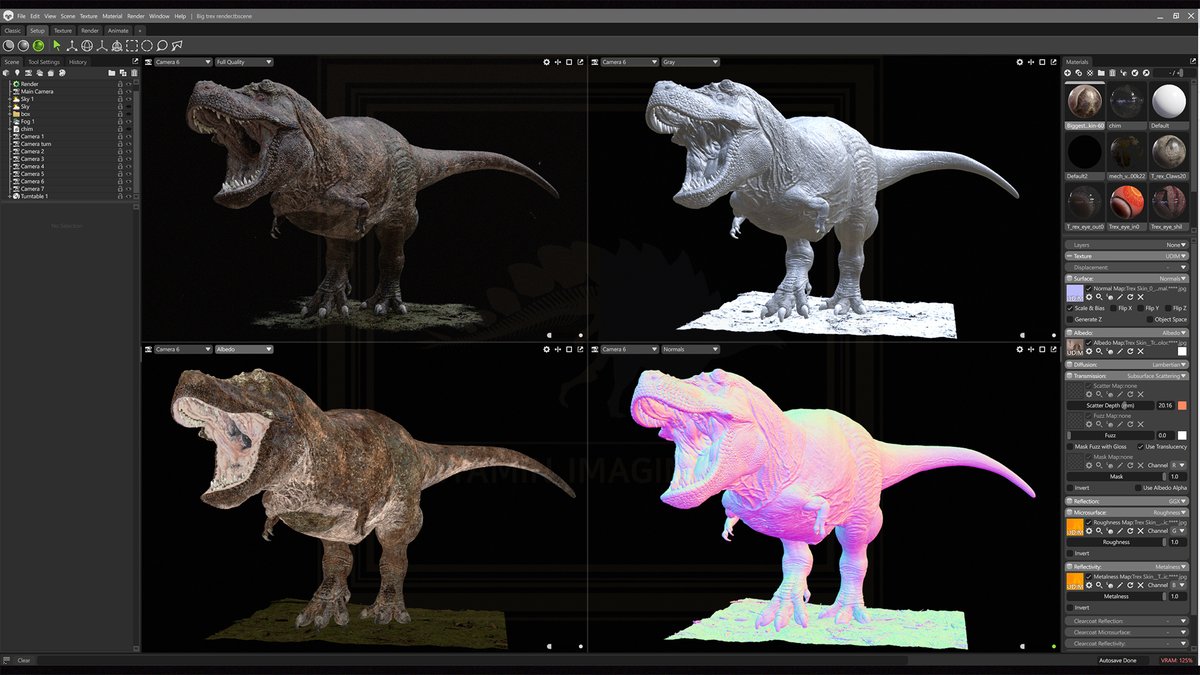The image size is (1200, 675).
Task: Click the first gray shading mode sphere
Action: pyautogui.click(x=8, y=46)
